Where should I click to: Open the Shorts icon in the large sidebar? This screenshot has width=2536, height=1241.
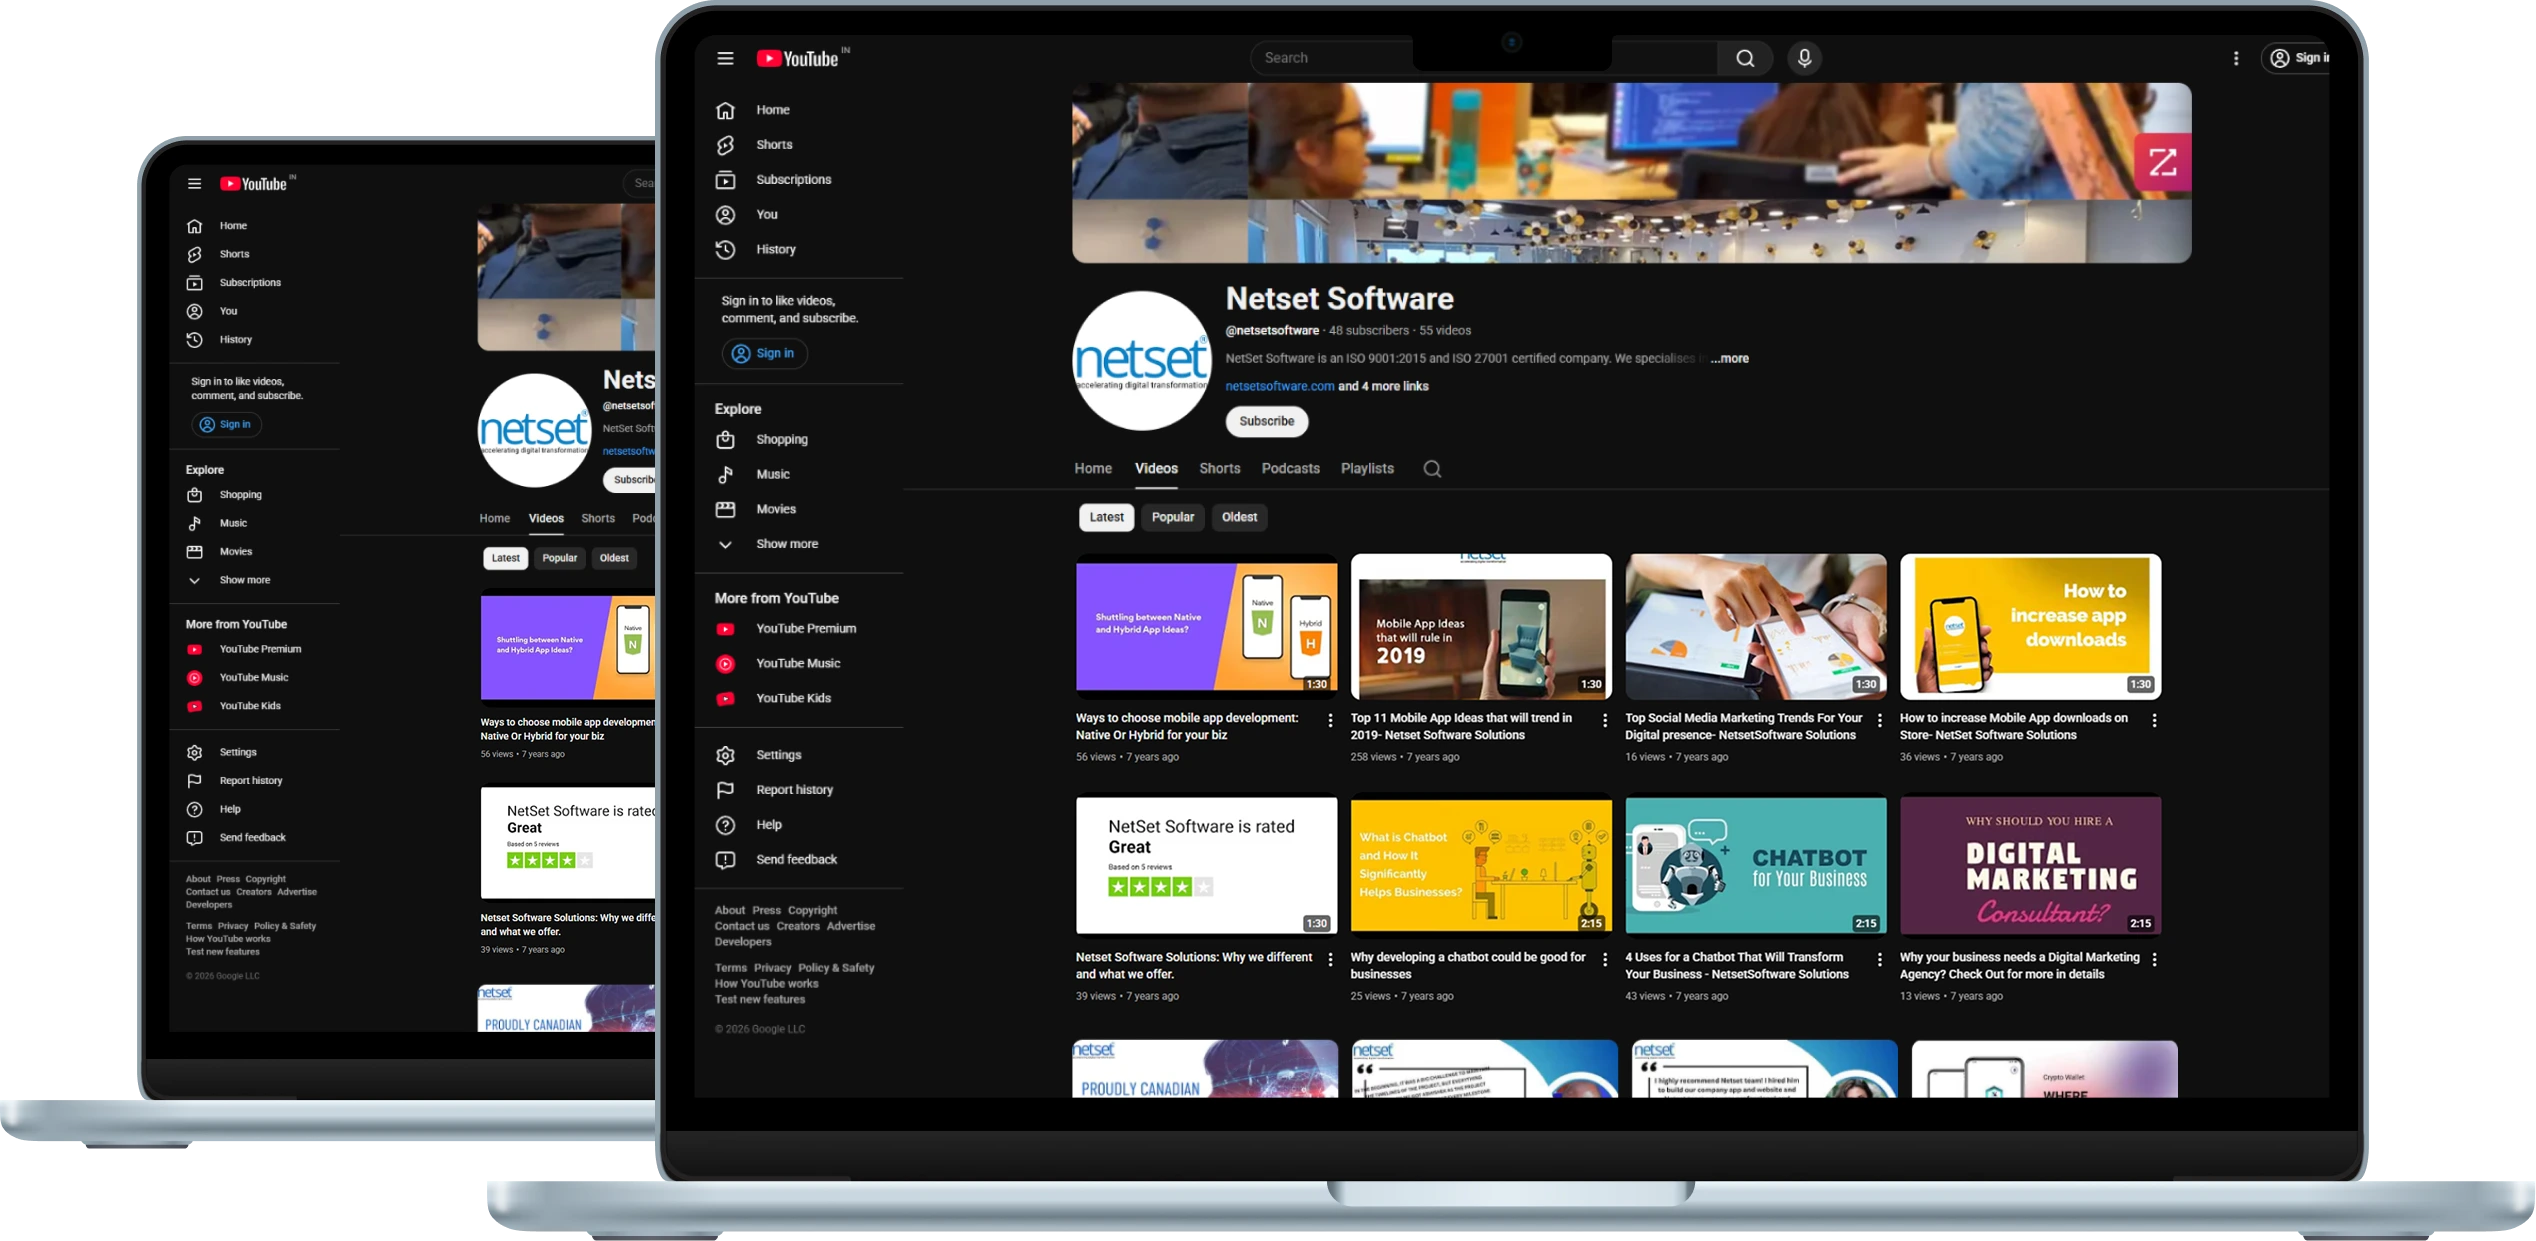[725, 145]
